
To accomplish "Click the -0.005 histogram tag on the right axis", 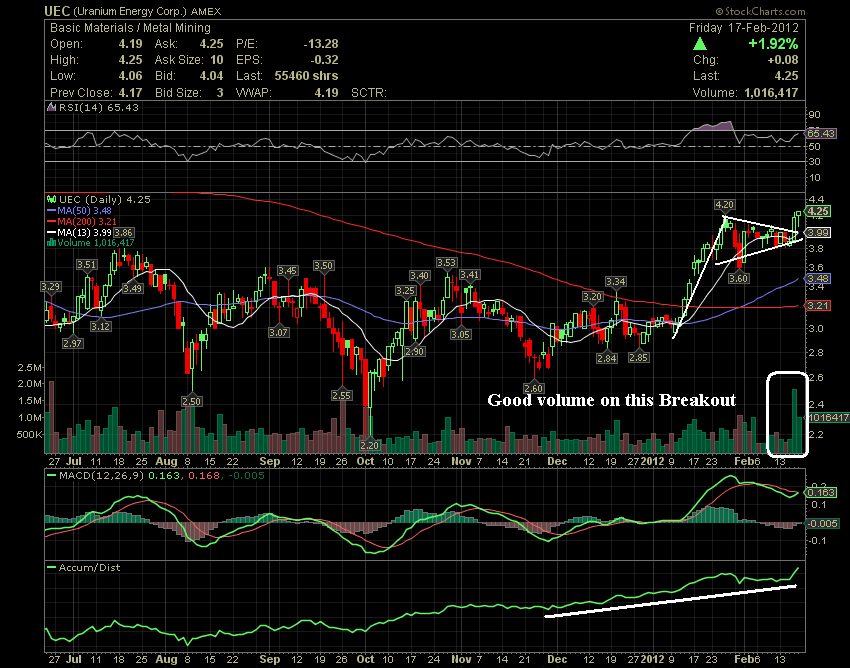I will [822, 524].
